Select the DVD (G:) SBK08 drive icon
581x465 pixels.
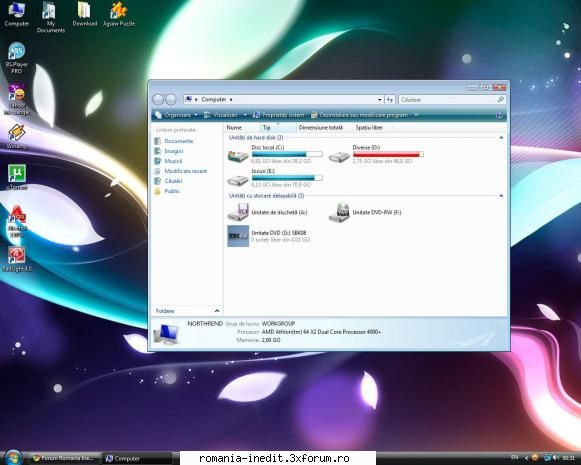click(238, 236)
